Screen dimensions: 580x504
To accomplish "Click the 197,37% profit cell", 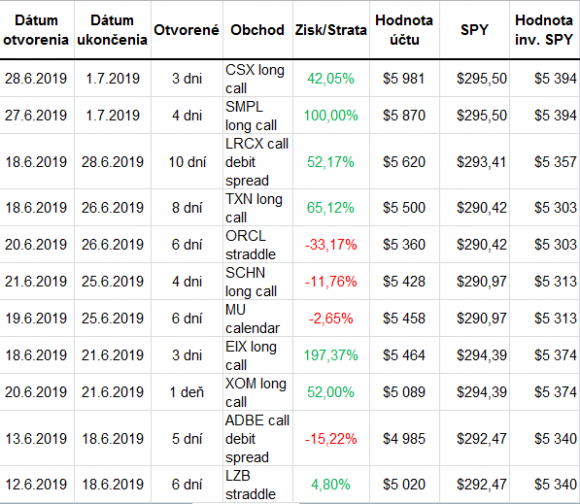I will click(x=331, y=355).
